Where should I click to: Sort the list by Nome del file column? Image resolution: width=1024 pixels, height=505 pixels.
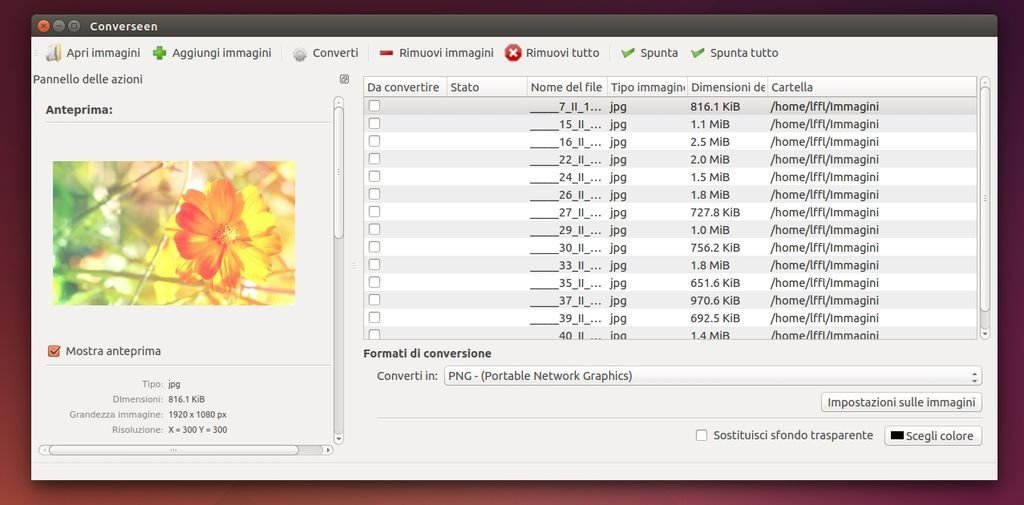coord(566,87)
